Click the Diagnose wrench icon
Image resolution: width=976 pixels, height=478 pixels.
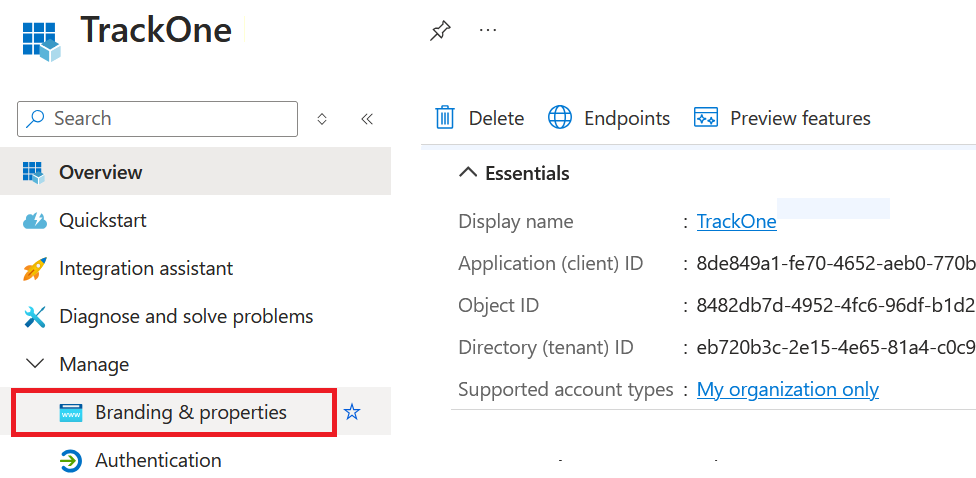coord(35,317)
